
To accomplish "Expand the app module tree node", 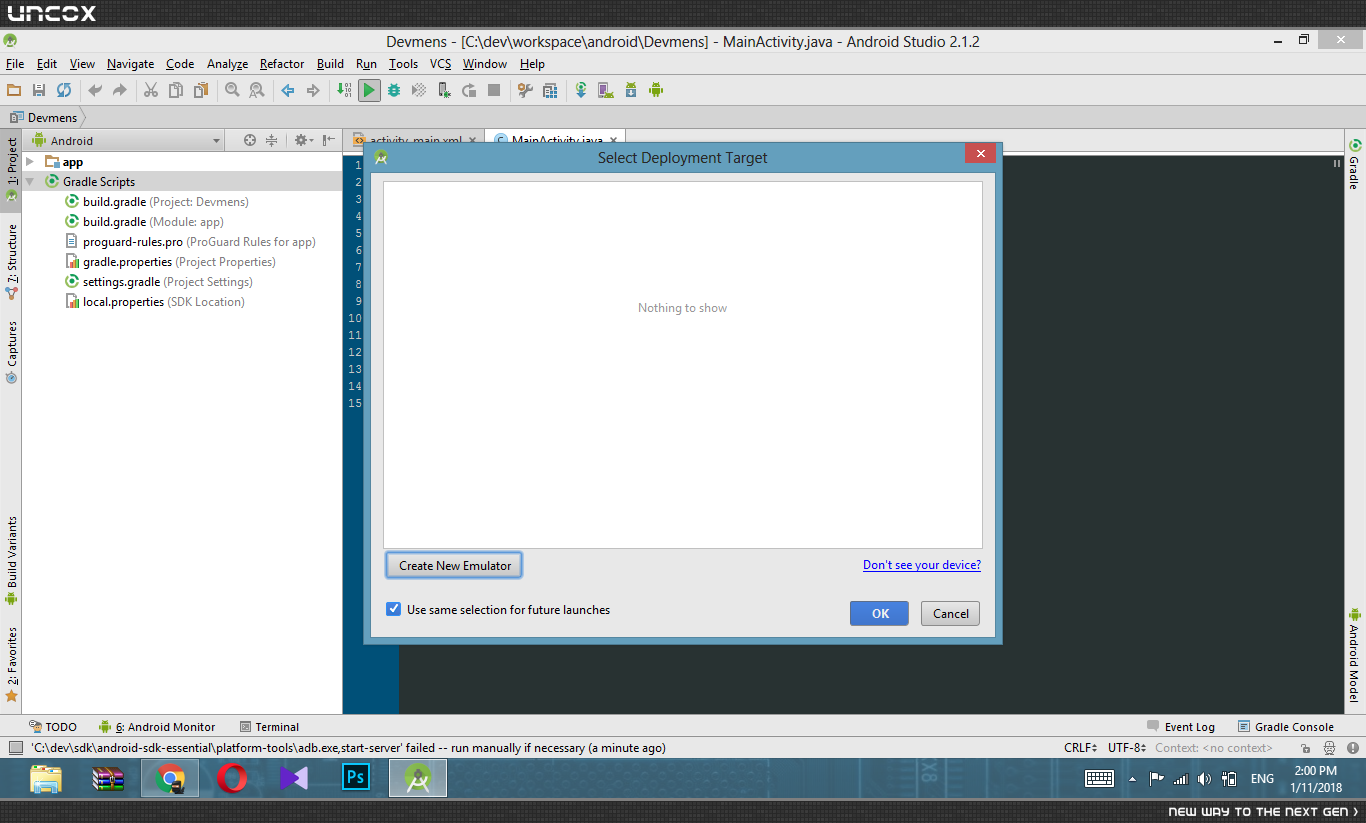I will 30,162.
